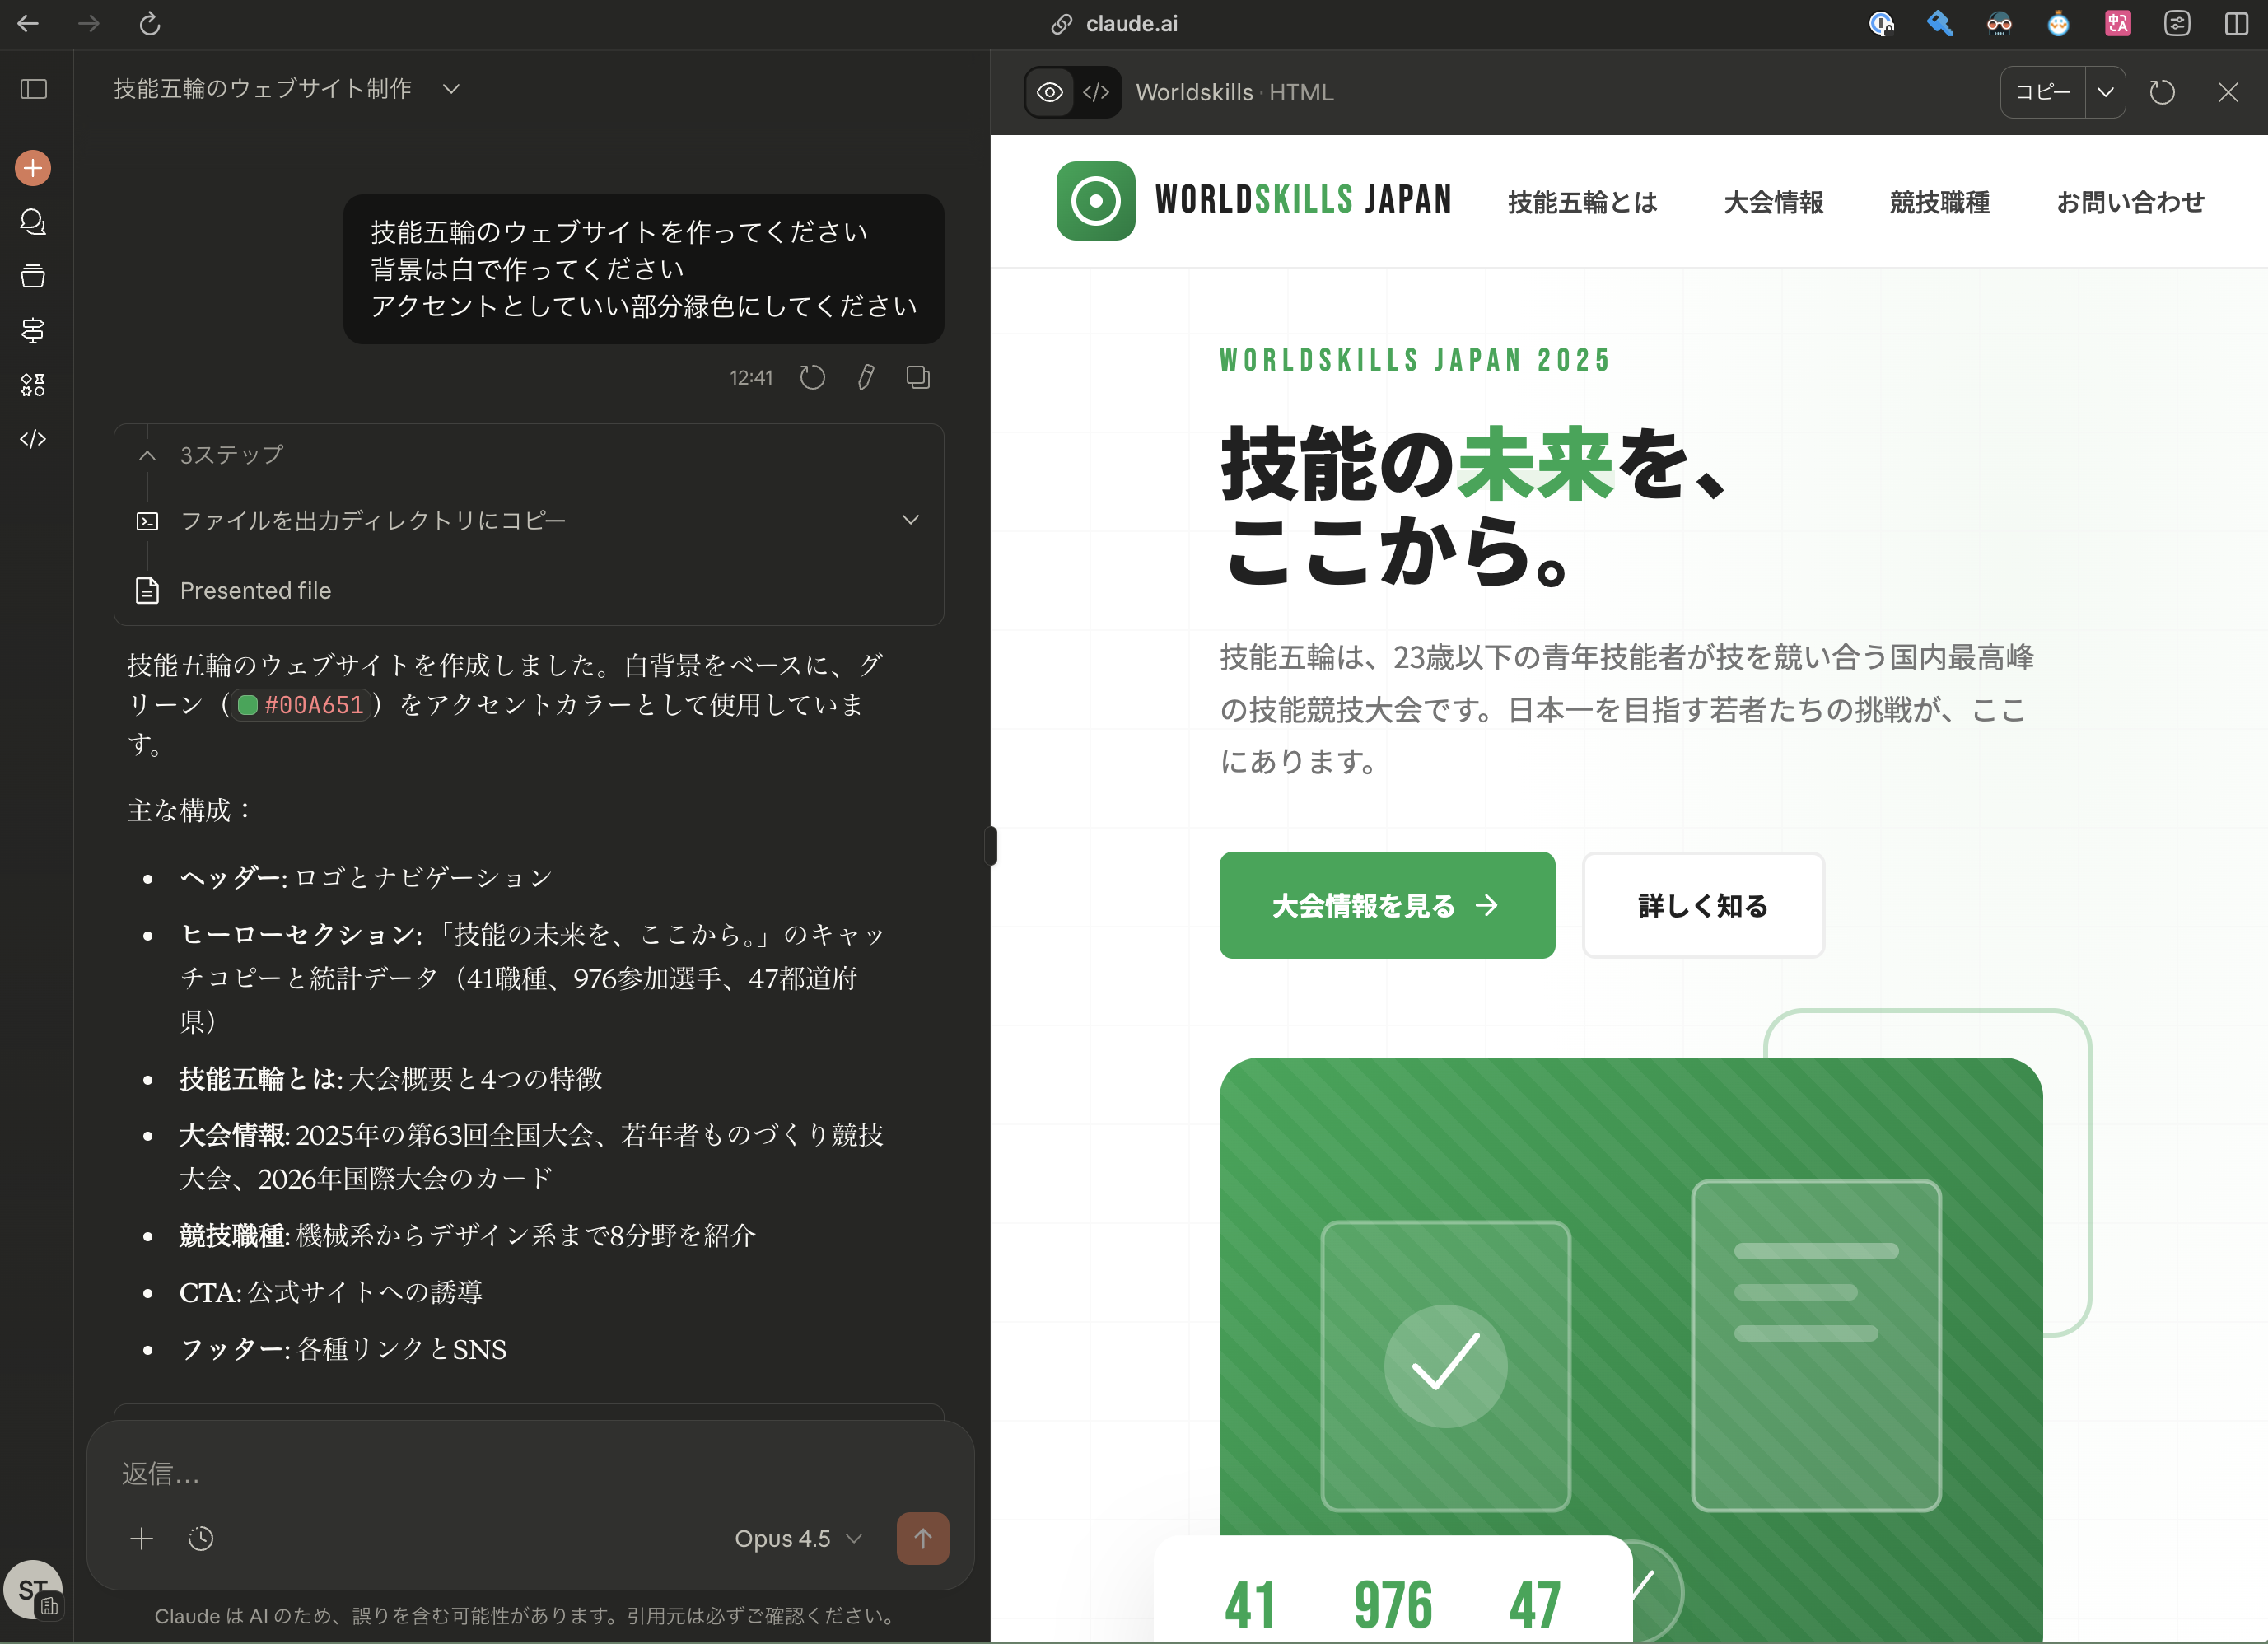Image resolution: width=2268 pixels, height=1644 pixels.
Task: Open the round character extension icon
Action: pos(2058,24)
